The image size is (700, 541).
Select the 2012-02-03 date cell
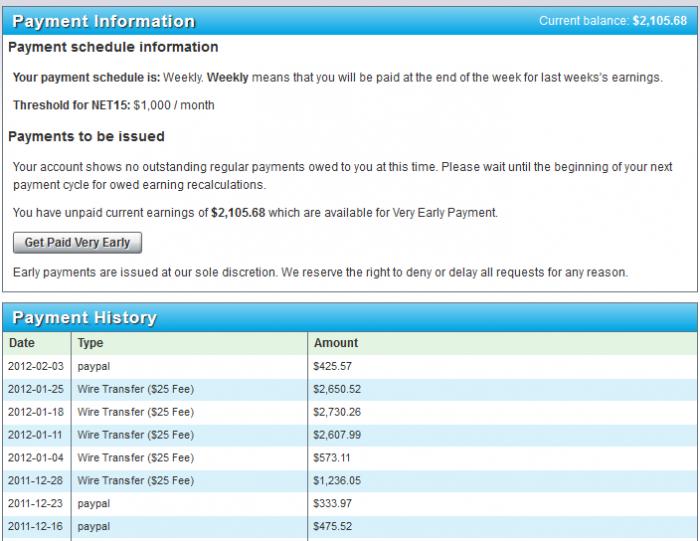coord(36,366)
